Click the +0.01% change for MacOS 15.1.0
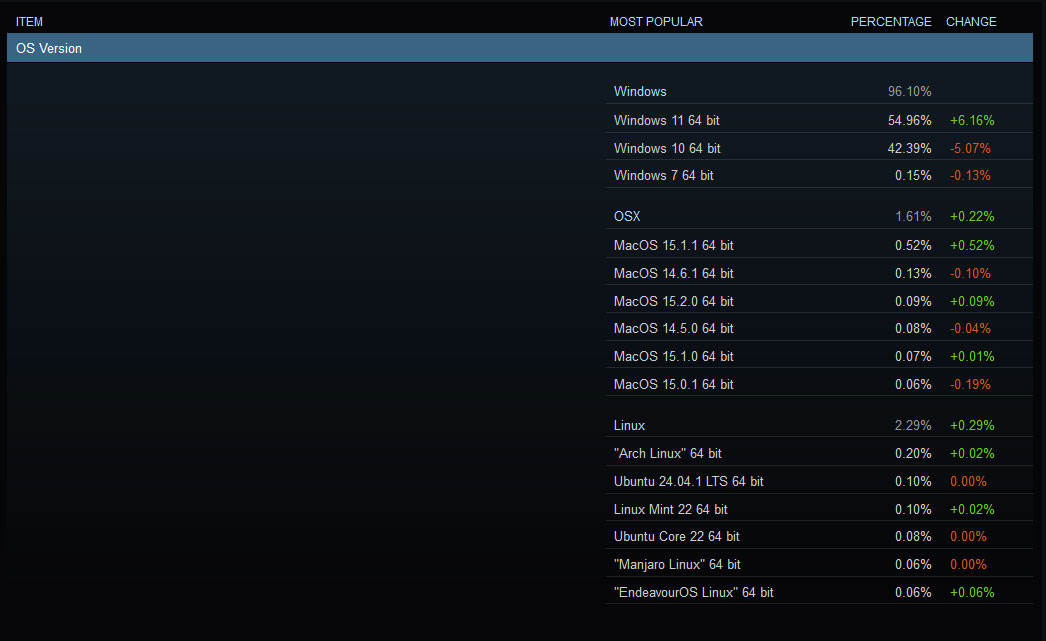 pyautogui.click(x=972, y=356)
